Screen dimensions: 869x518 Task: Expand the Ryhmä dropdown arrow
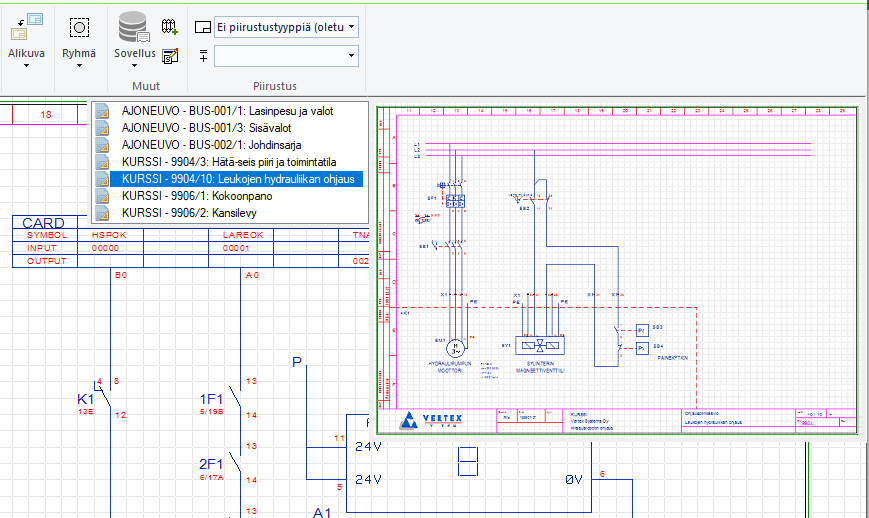point(79,67)
